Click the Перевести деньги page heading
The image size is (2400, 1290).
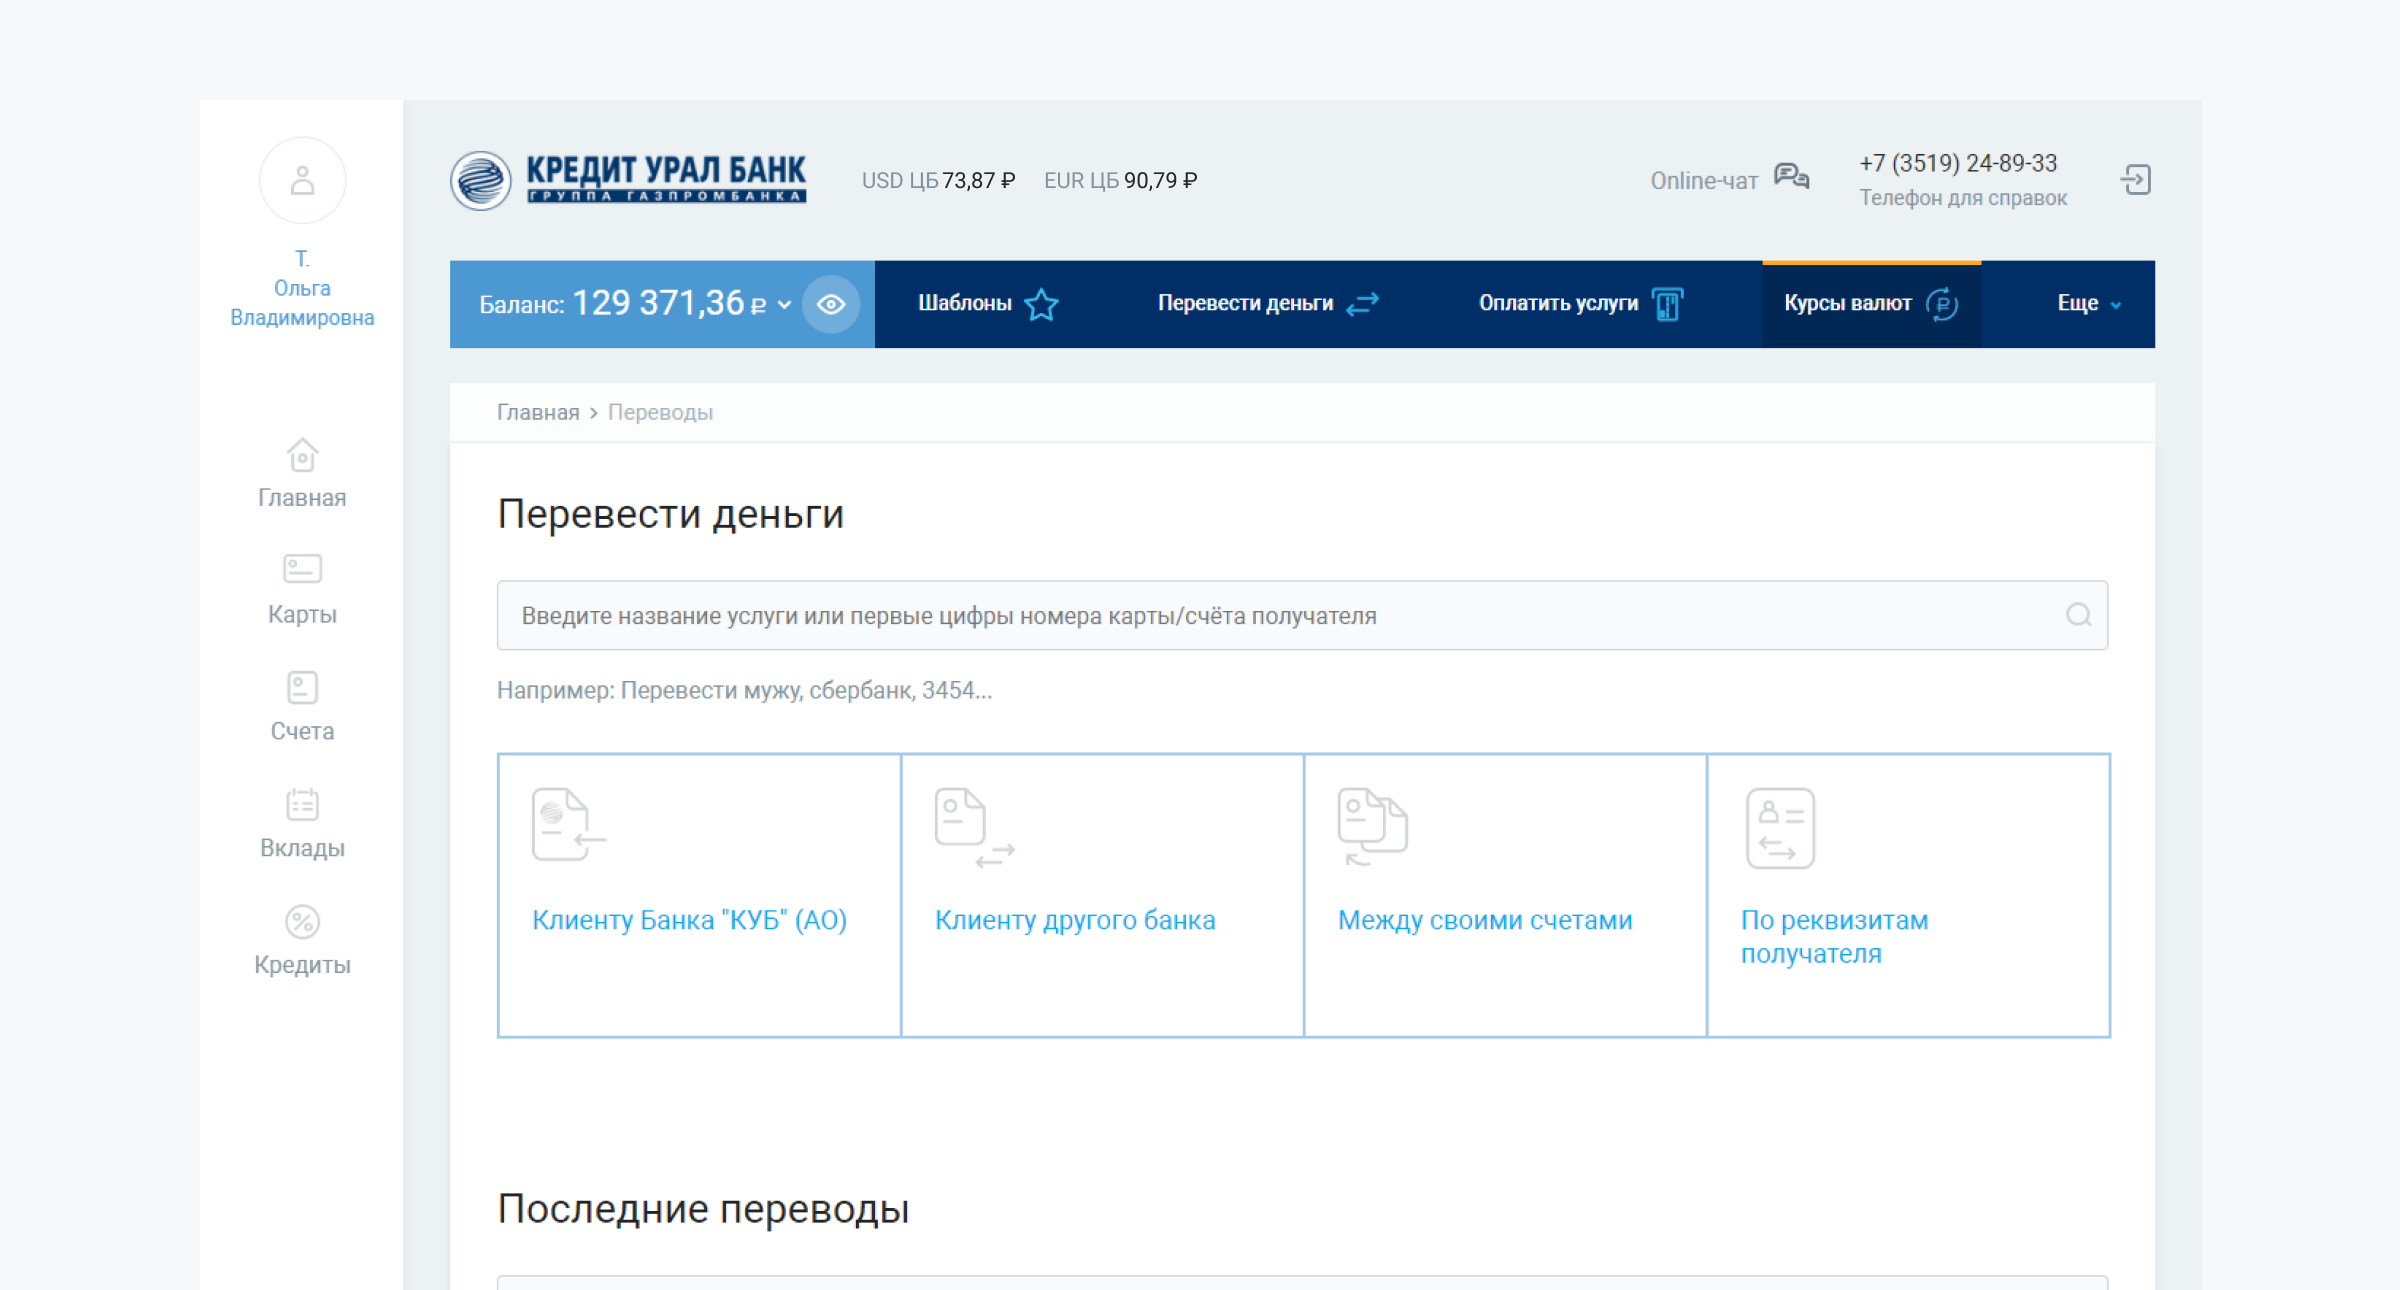click(670, 514)
